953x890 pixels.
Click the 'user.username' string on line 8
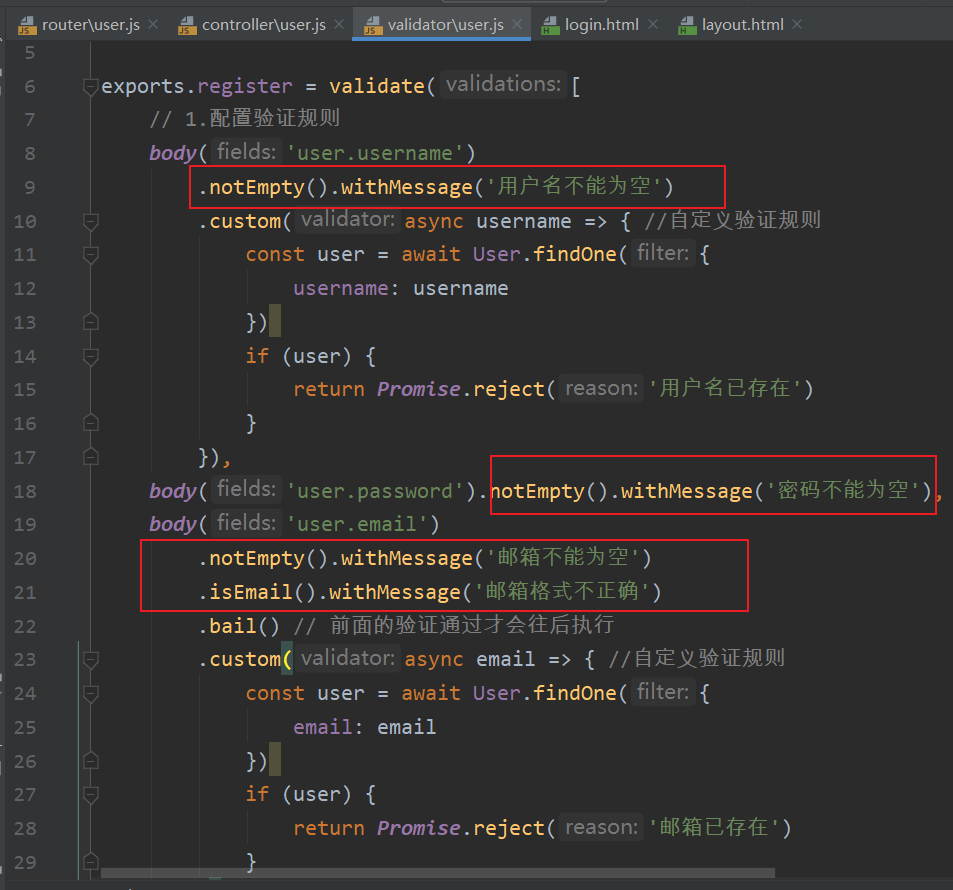pyautogui.click(x=375, y=153)
